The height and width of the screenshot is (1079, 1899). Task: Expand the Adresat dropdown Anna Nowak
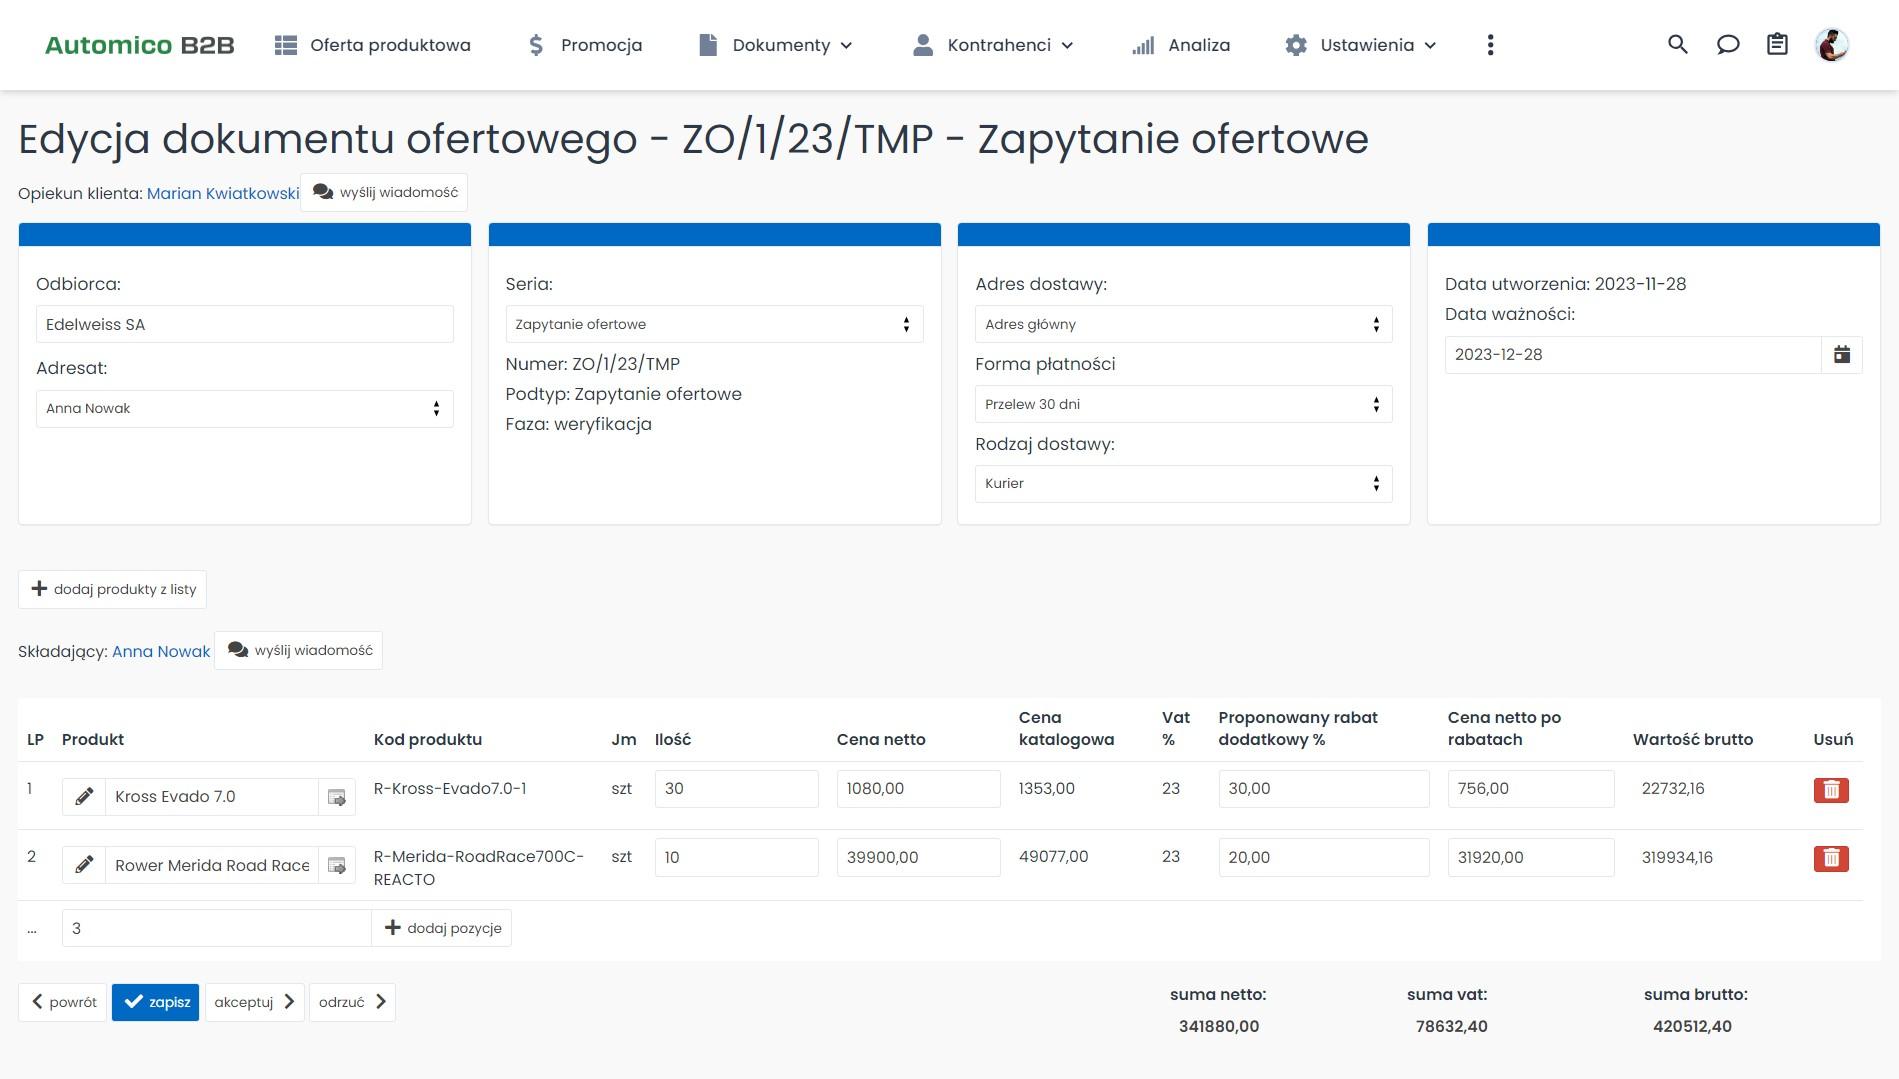coord(244,409)
